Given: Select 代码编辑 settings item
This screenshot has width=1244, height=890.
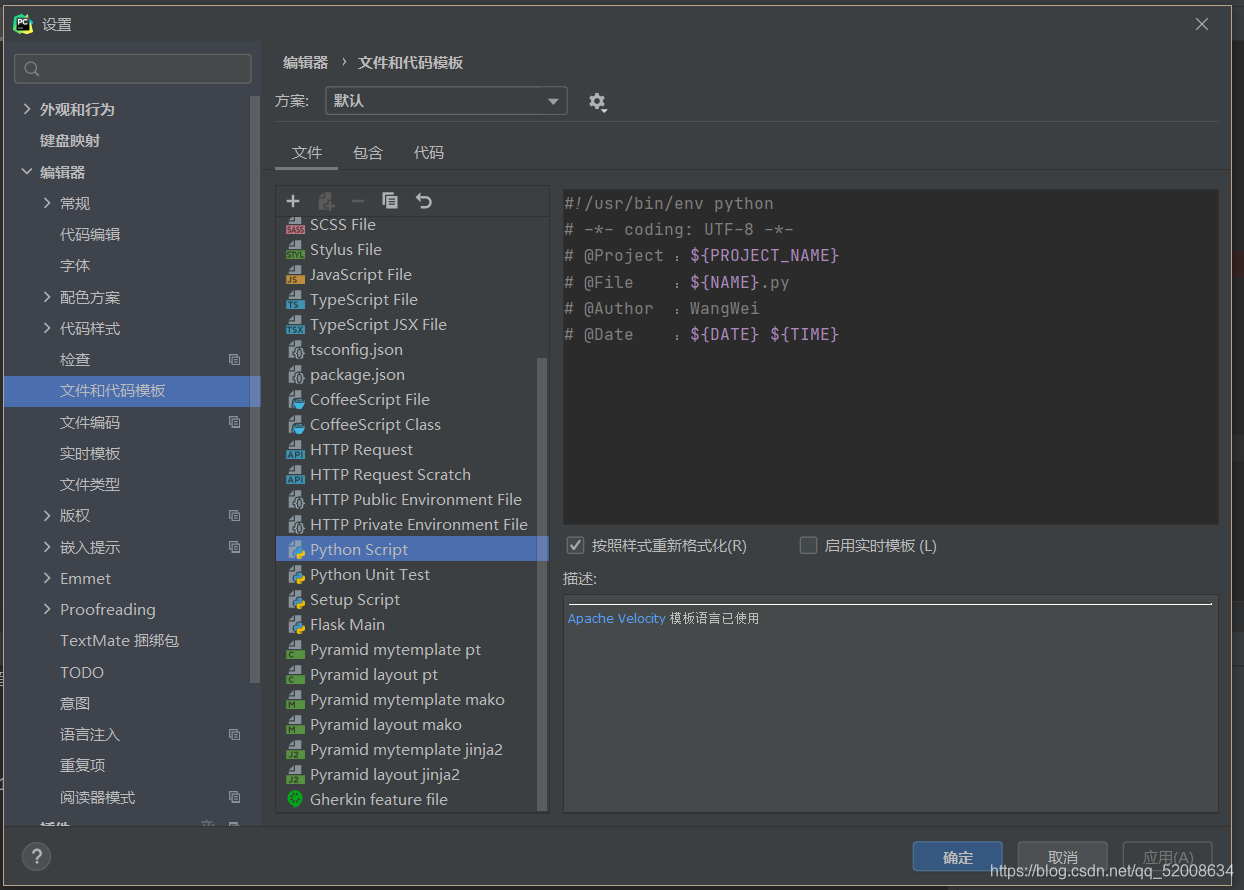Looking at the screenshot, I should [90, 234].
